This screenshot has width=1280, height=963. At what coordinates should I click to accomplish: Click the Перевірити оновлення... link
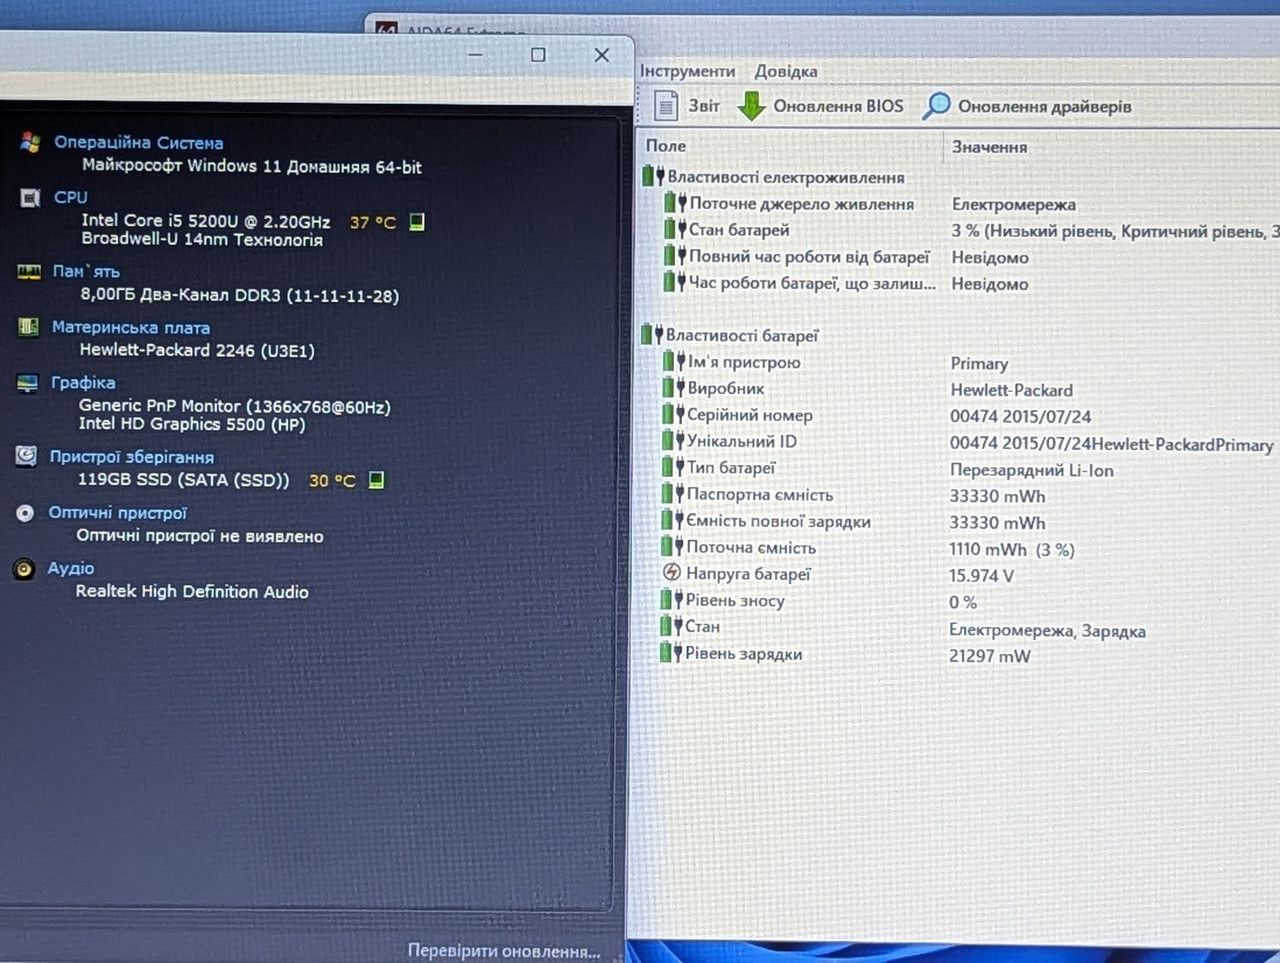504,950
